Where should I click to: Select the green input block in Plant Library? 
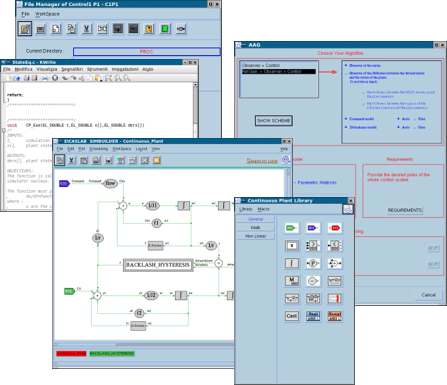pos(291,228)
